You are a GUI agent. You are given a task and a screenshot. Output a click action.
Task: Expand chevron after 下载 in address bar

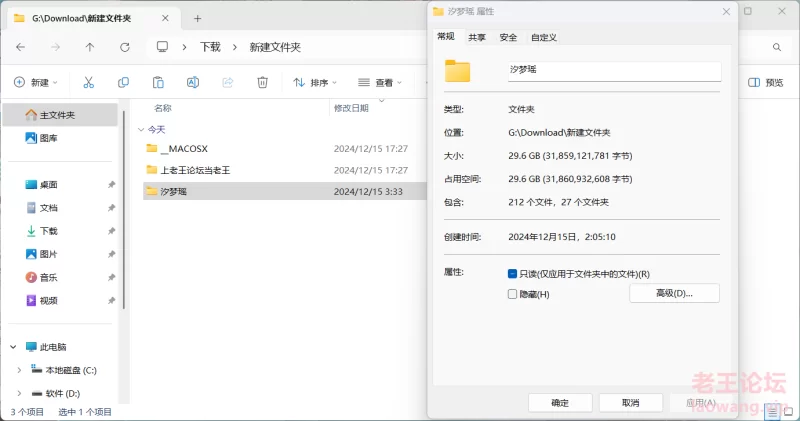(235, 47)
